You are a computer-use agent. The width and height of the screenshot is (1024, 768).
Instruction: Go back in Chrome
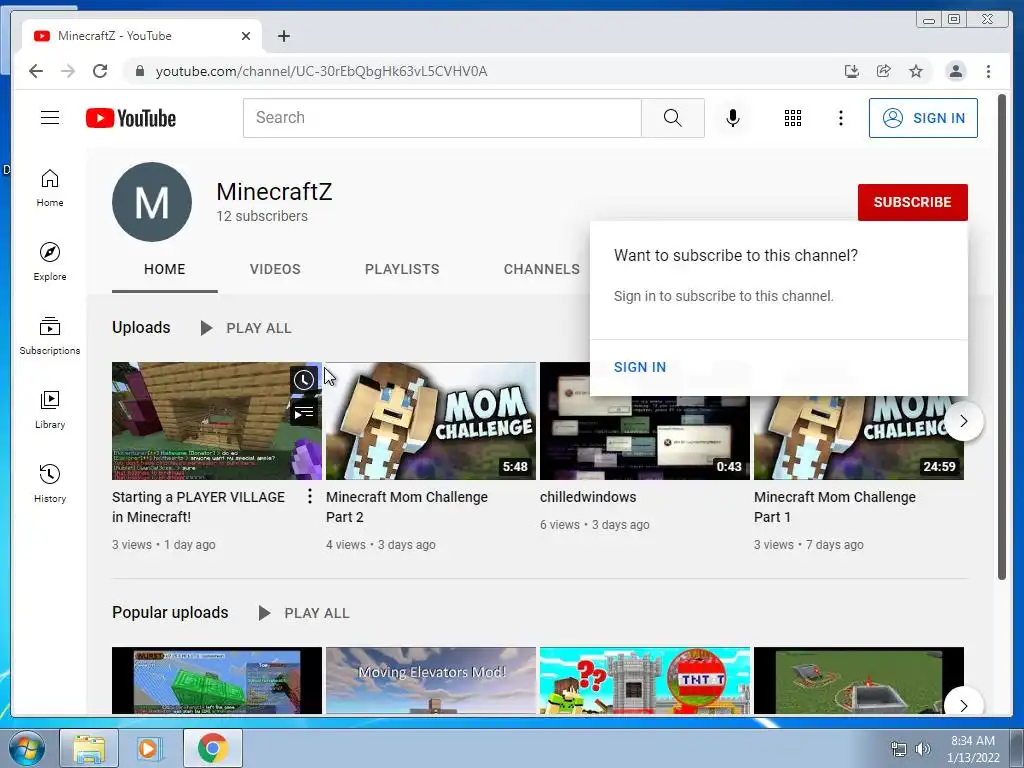click(36, 71)
